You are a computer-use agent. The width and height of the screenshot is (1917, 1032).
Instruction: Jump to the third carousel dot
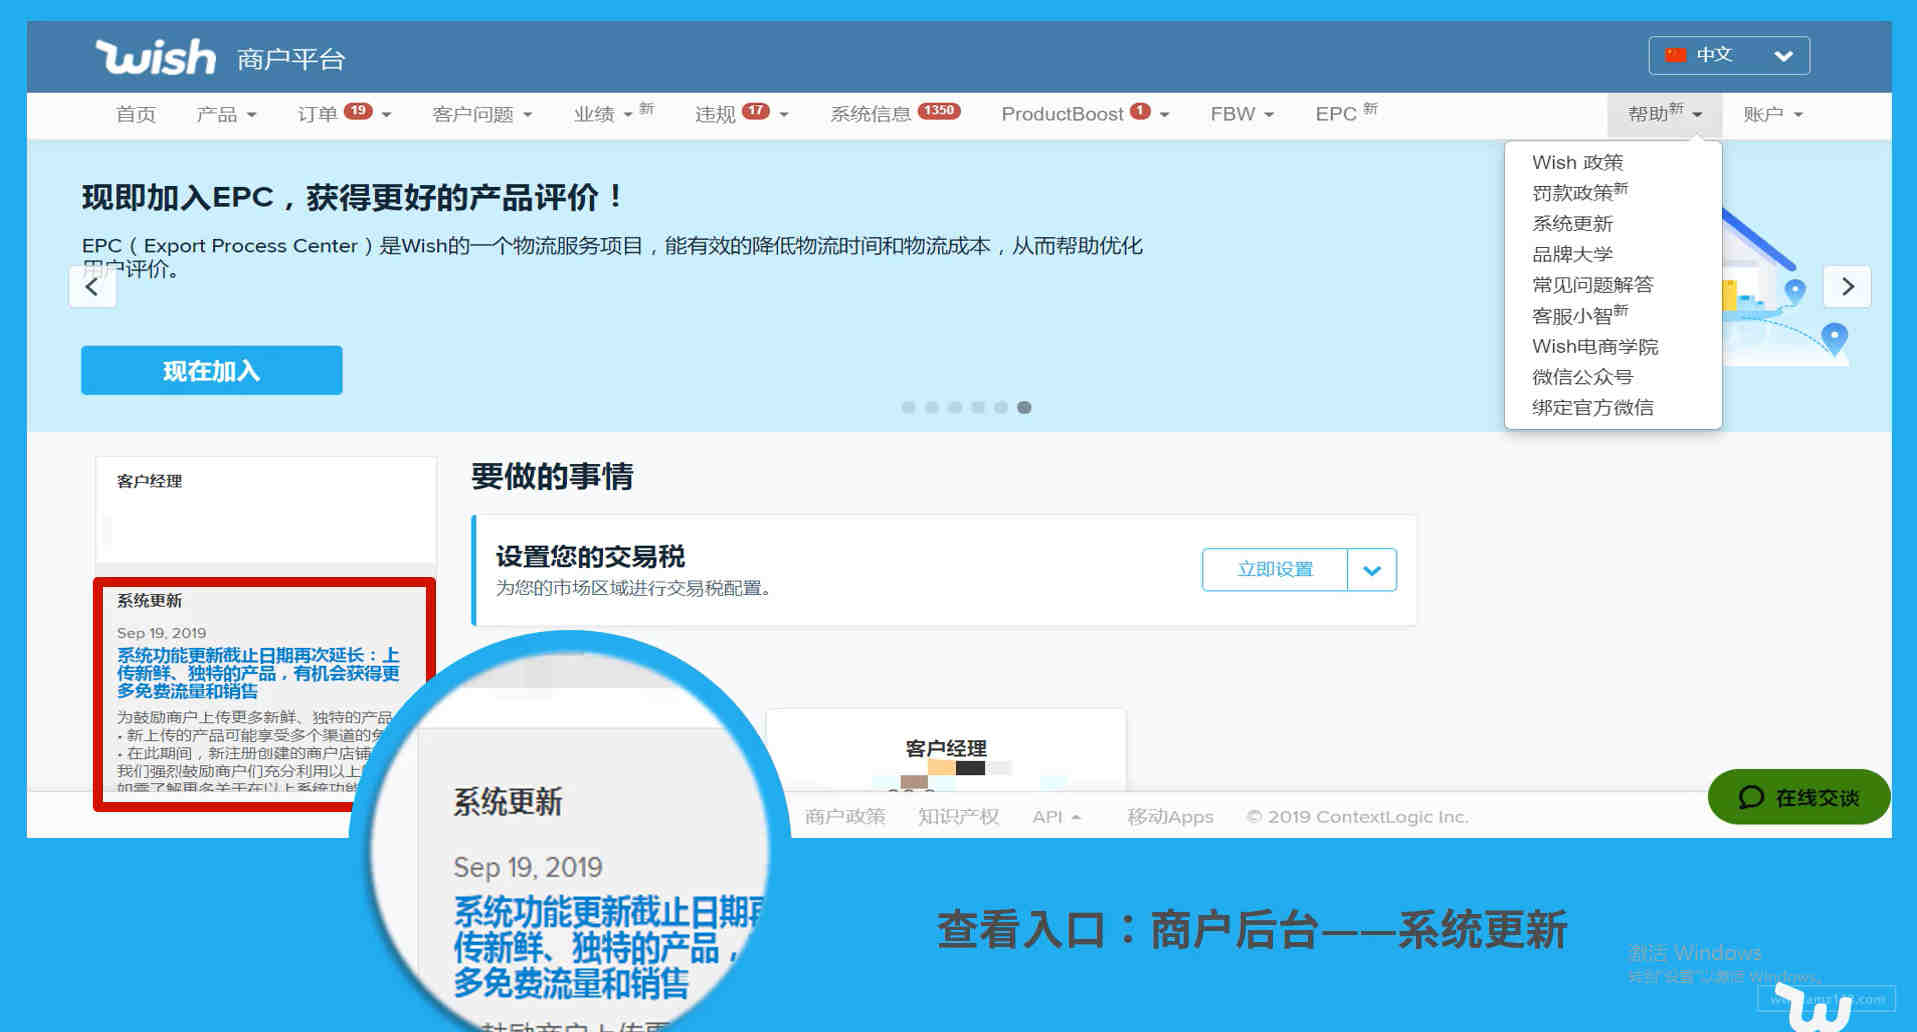[x=955, y=407]
